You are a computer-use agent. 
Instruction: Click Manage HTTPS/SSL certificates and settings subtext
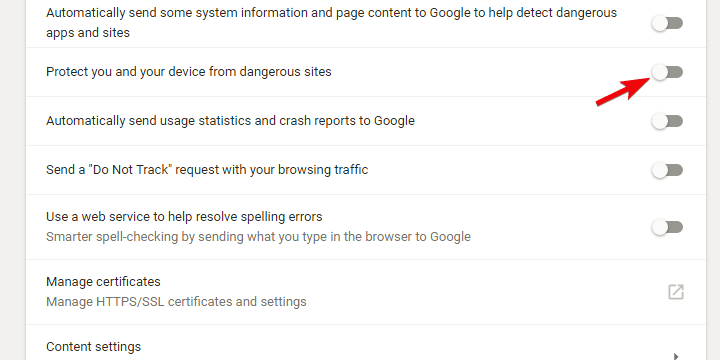(176, 302)
